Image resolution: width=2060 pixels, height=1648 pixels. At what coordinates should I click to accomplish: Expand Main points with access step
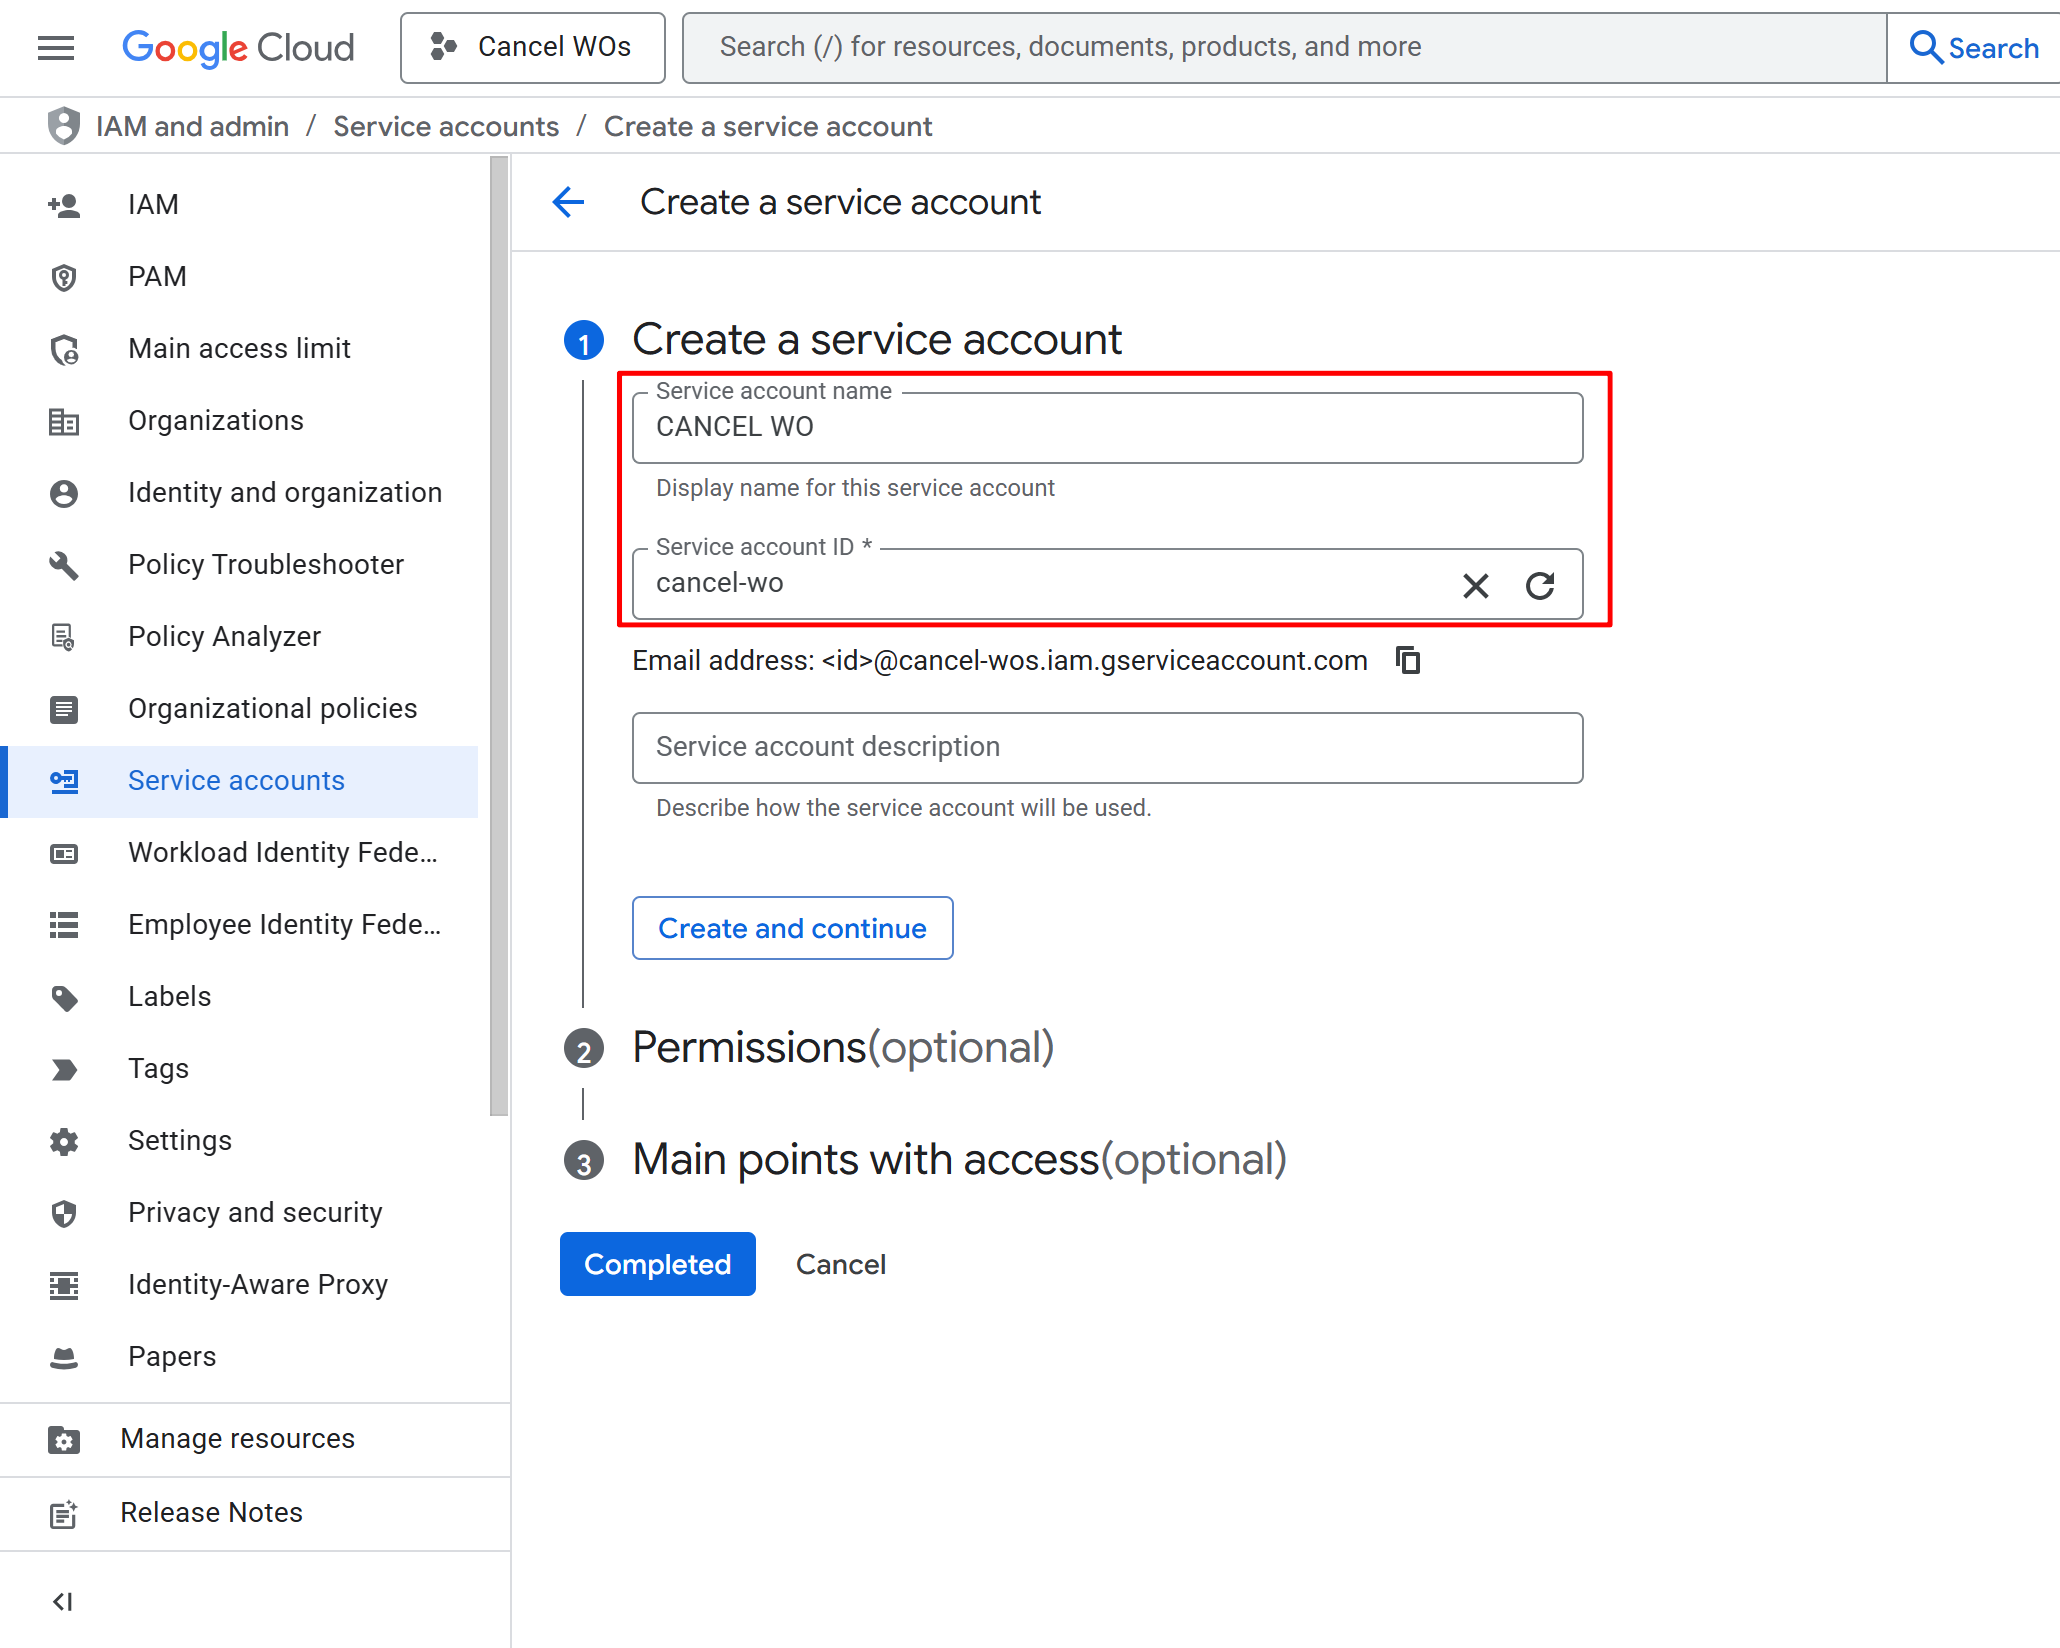click(958, 1160)
